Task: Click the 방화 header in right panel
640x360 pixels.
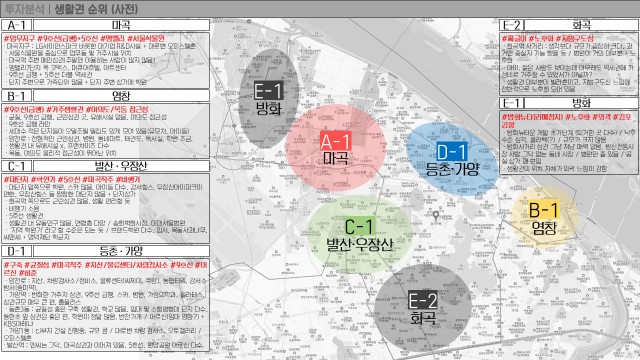Action: (x=581, y=102)
